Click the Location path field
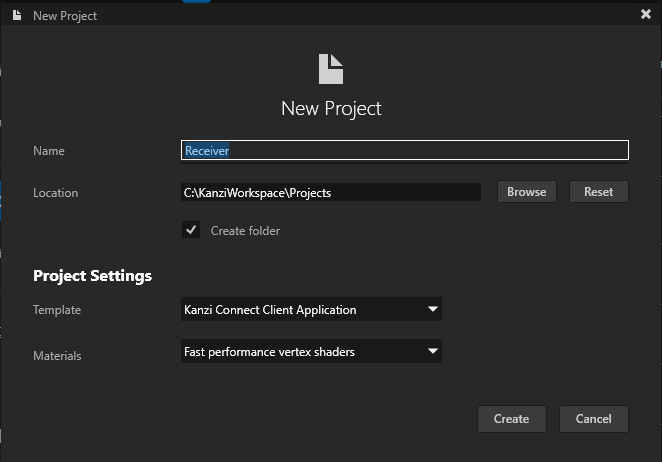This screenshot has width=662, height=462. [331, 192]
